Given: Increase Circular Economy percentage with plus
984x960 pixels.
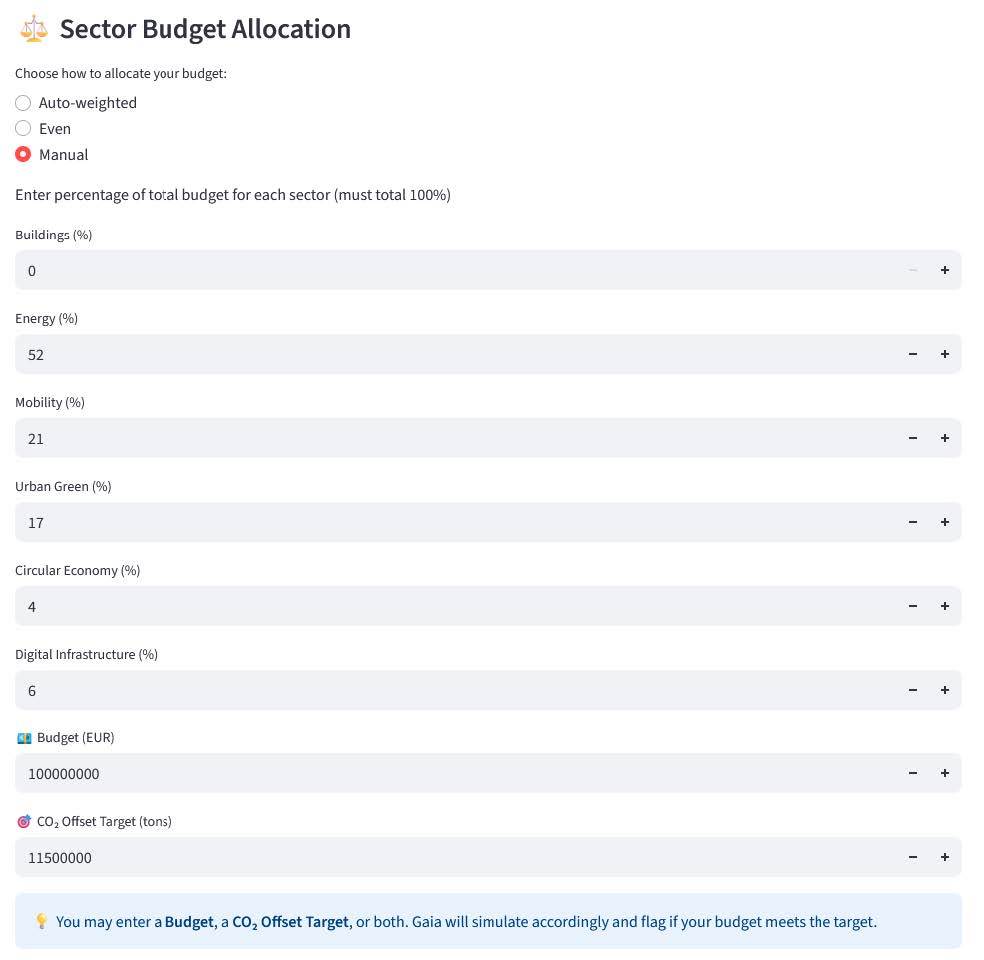Looking at the screenshot, I should (944, 606).
